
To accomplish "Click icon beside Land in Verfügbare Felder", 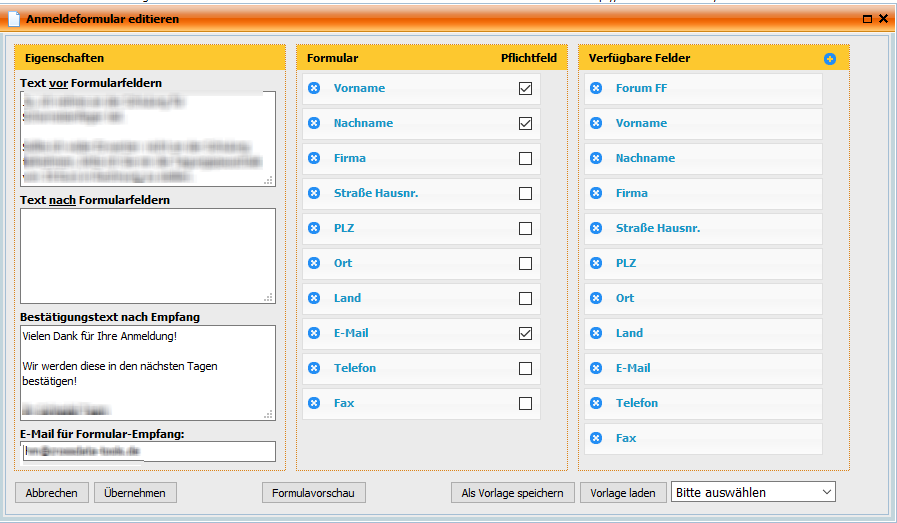I will pyautogui.click(x=596, y=334).
